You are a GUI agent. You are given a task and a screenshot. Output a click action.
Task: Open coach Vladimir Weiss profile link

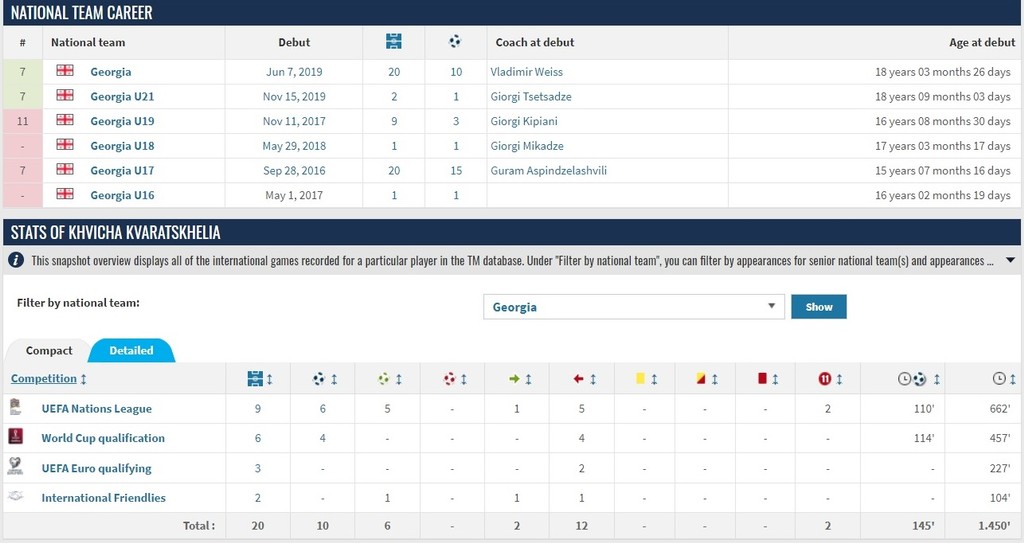(526, 72)
